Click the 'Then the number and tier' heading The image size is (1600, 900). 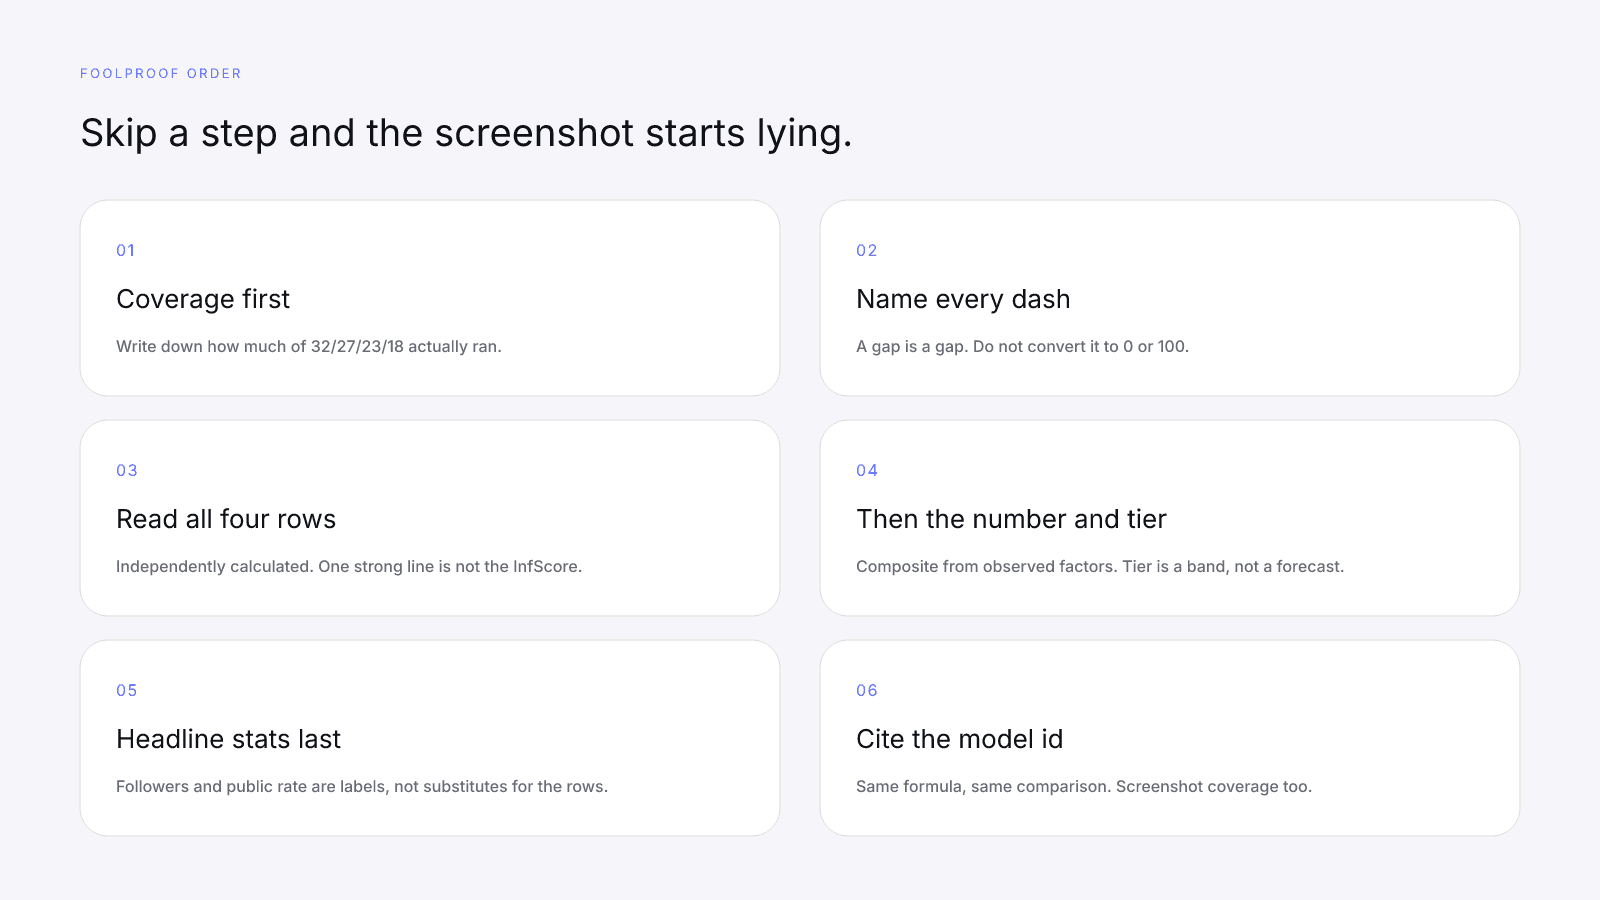click(x=1011, y=519)
